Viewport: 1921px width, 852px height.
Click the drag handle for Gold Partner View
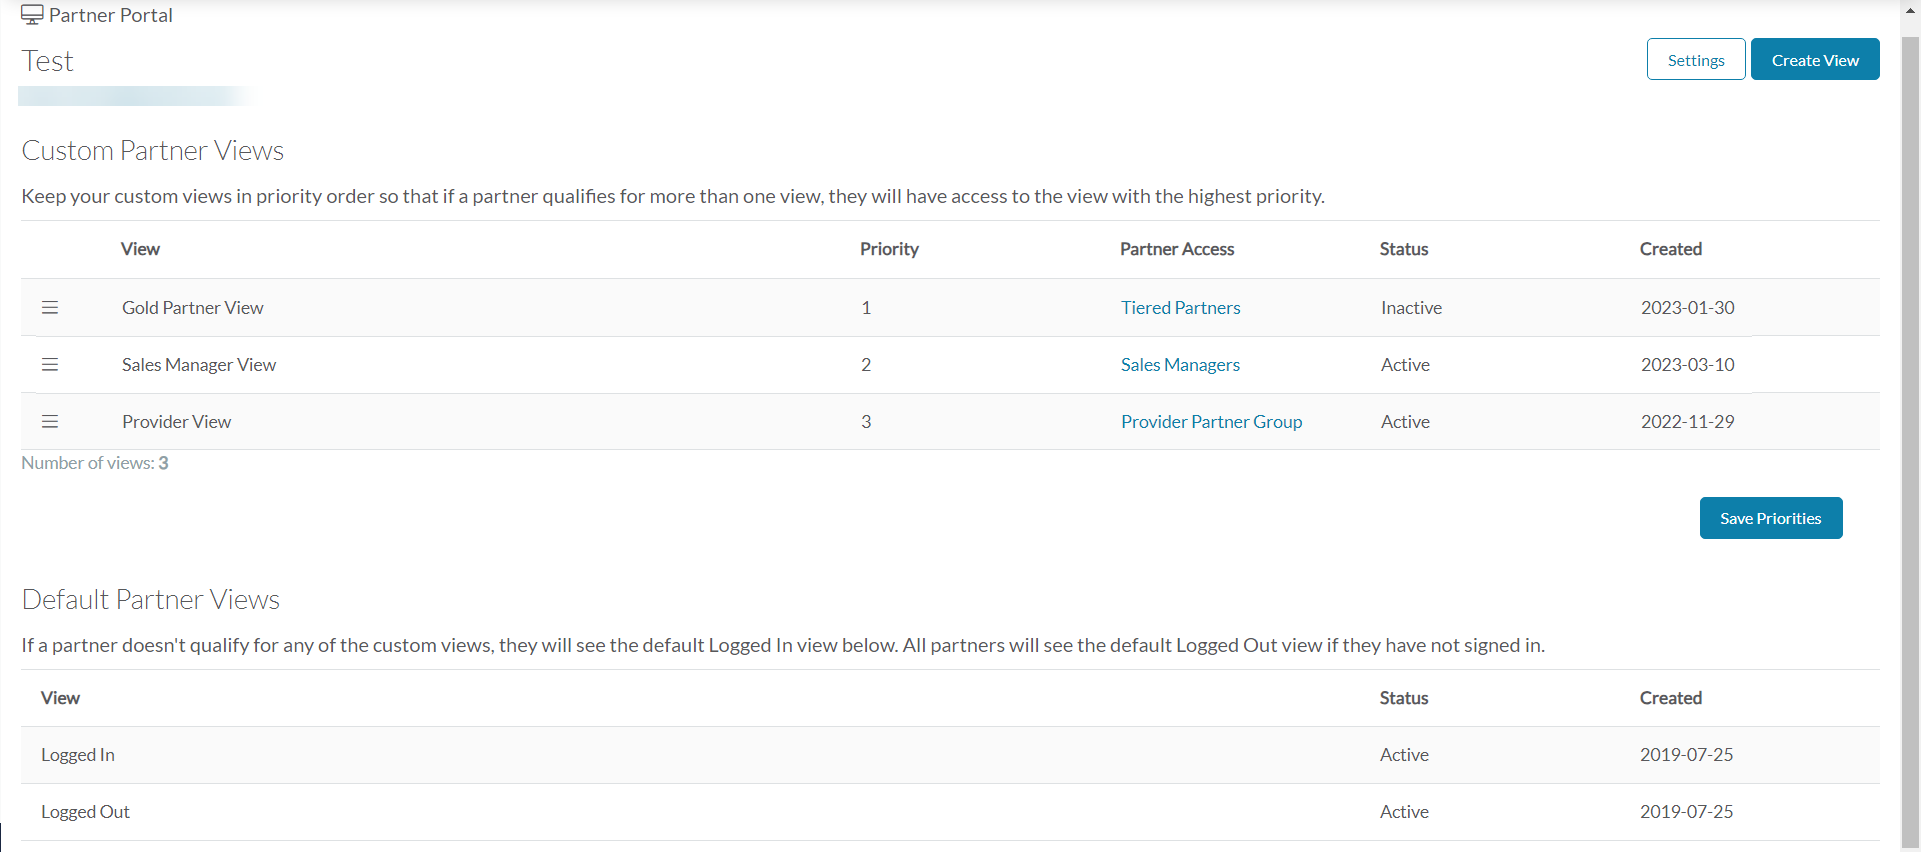tap(50, 307)
